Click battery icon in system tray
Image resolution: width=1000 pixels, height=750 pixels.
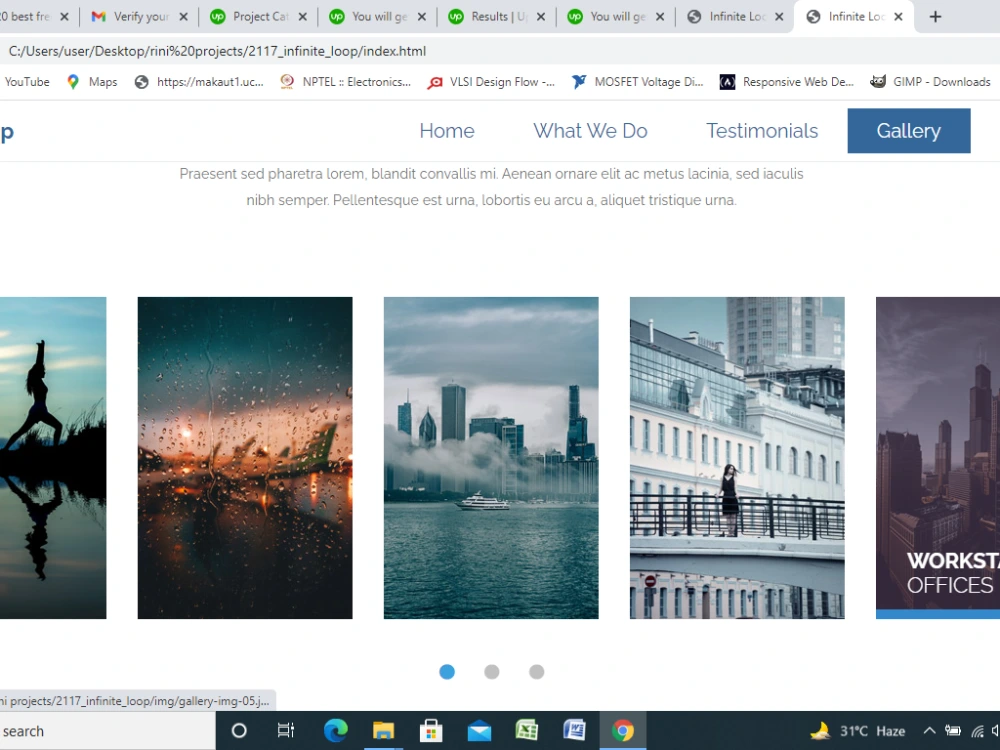click(x=953, y=731)
